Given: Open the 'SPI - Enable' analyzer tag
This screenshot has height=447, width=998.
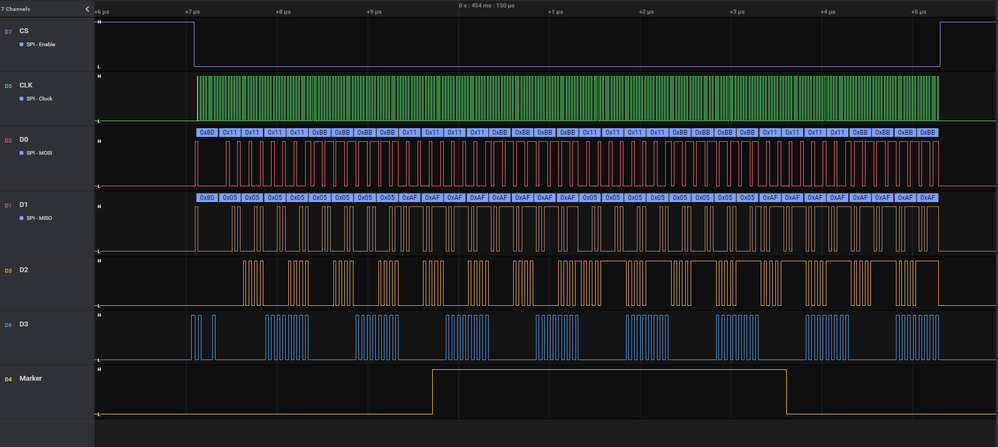Looking at the screenshot, I should tap(41, 45).
